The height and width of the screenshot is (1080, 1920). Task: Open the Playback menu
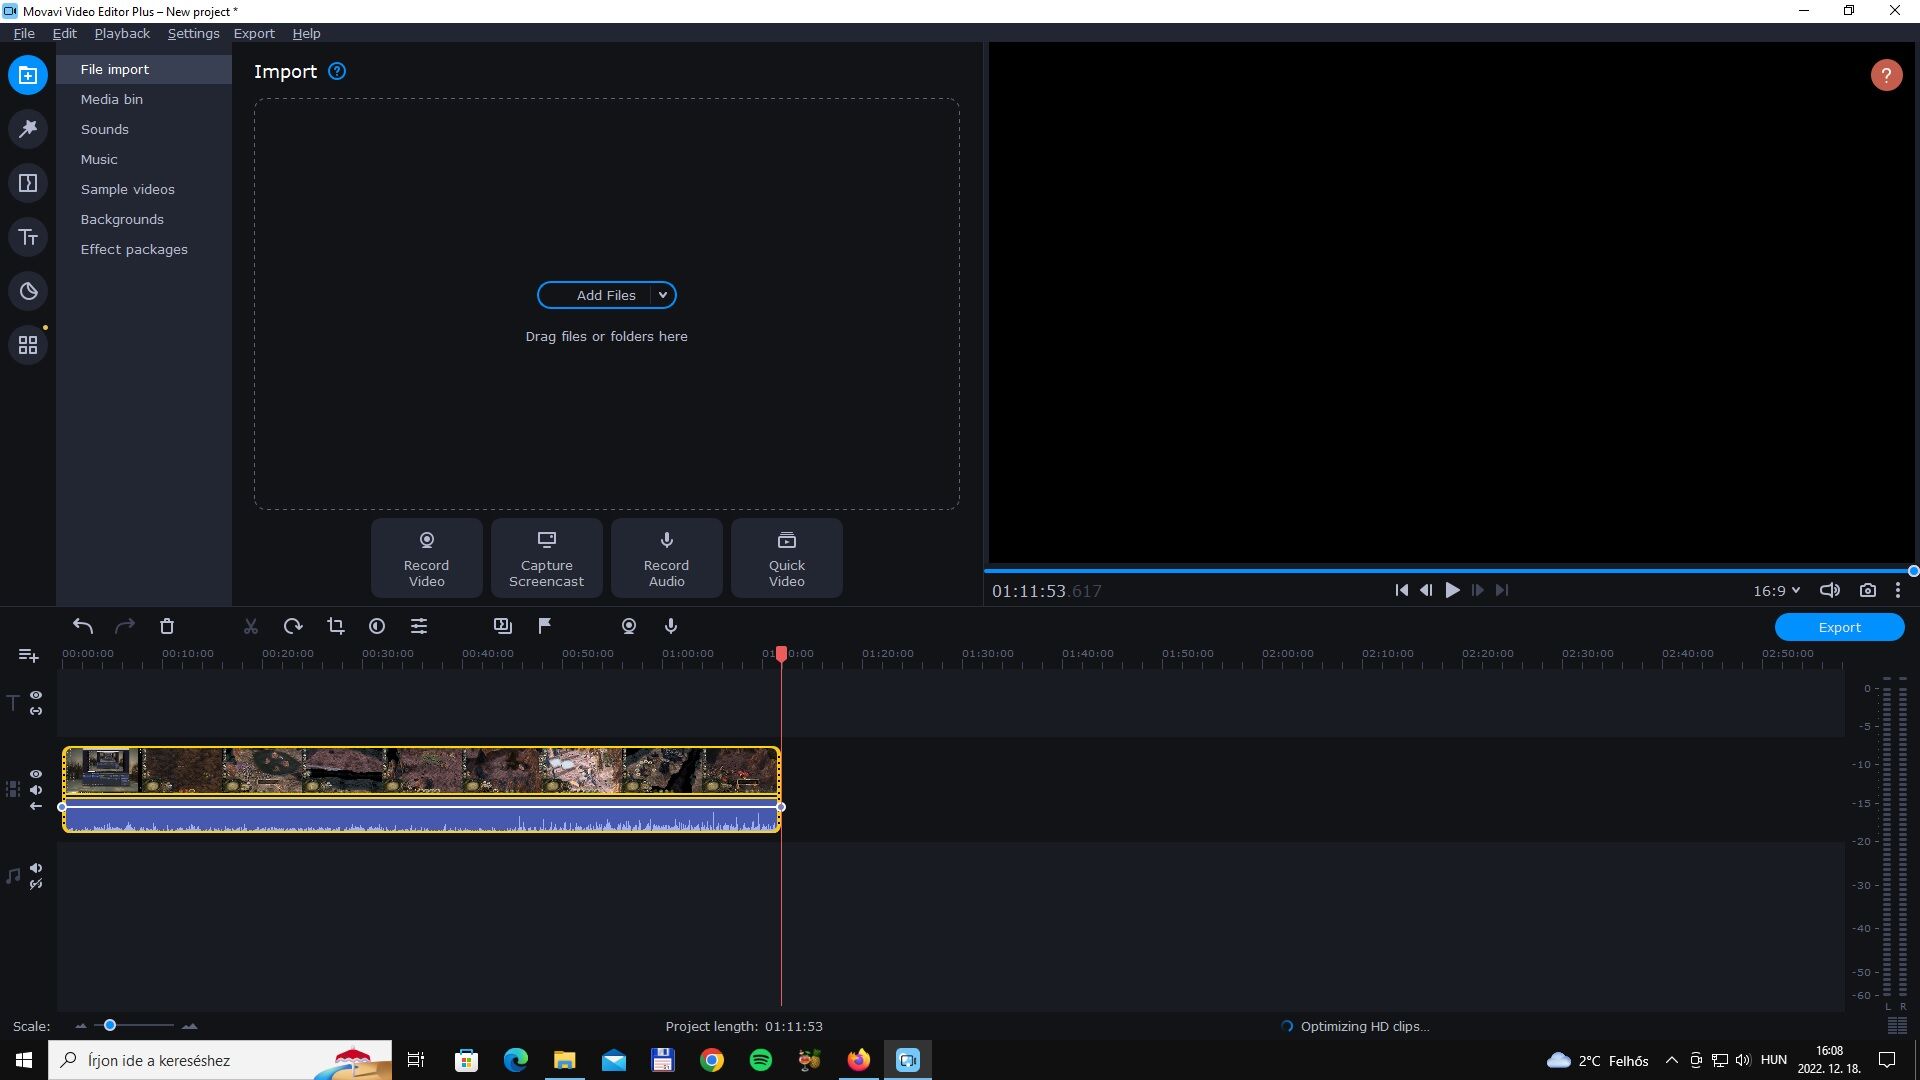122,33
